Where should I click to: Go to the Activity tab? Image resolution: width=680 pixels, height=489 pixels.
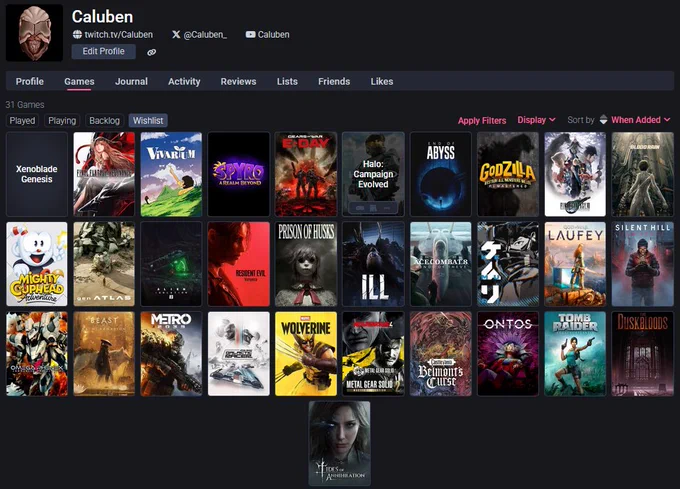[x=184, y=82]
